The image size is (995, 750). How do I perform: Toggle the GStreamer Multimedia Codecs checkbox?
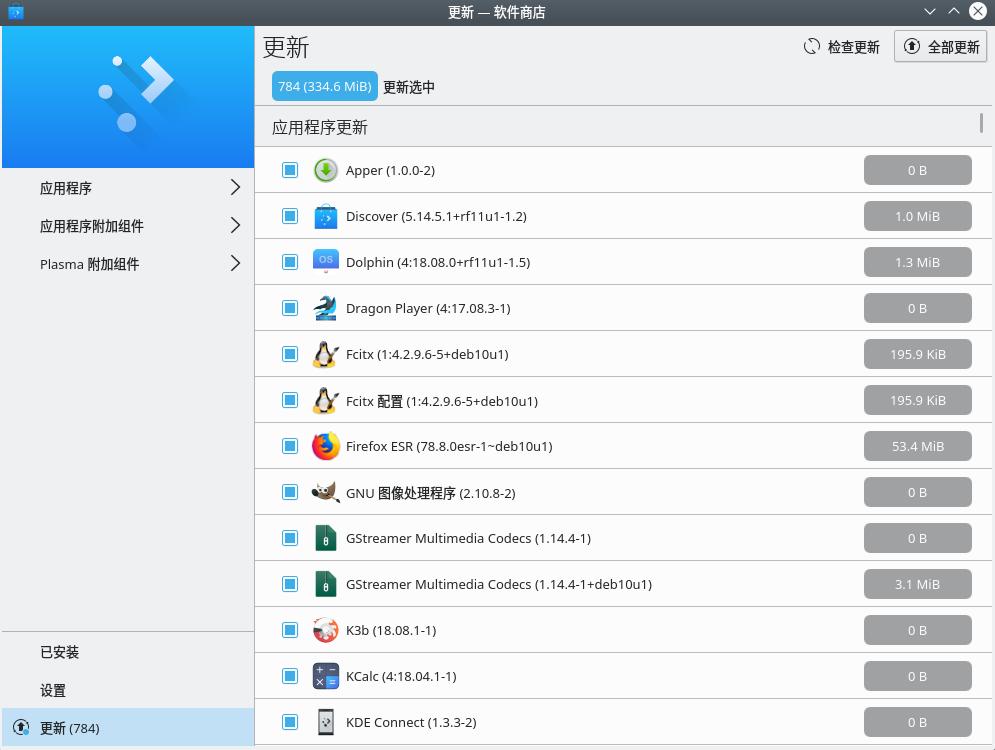[290, 538]
